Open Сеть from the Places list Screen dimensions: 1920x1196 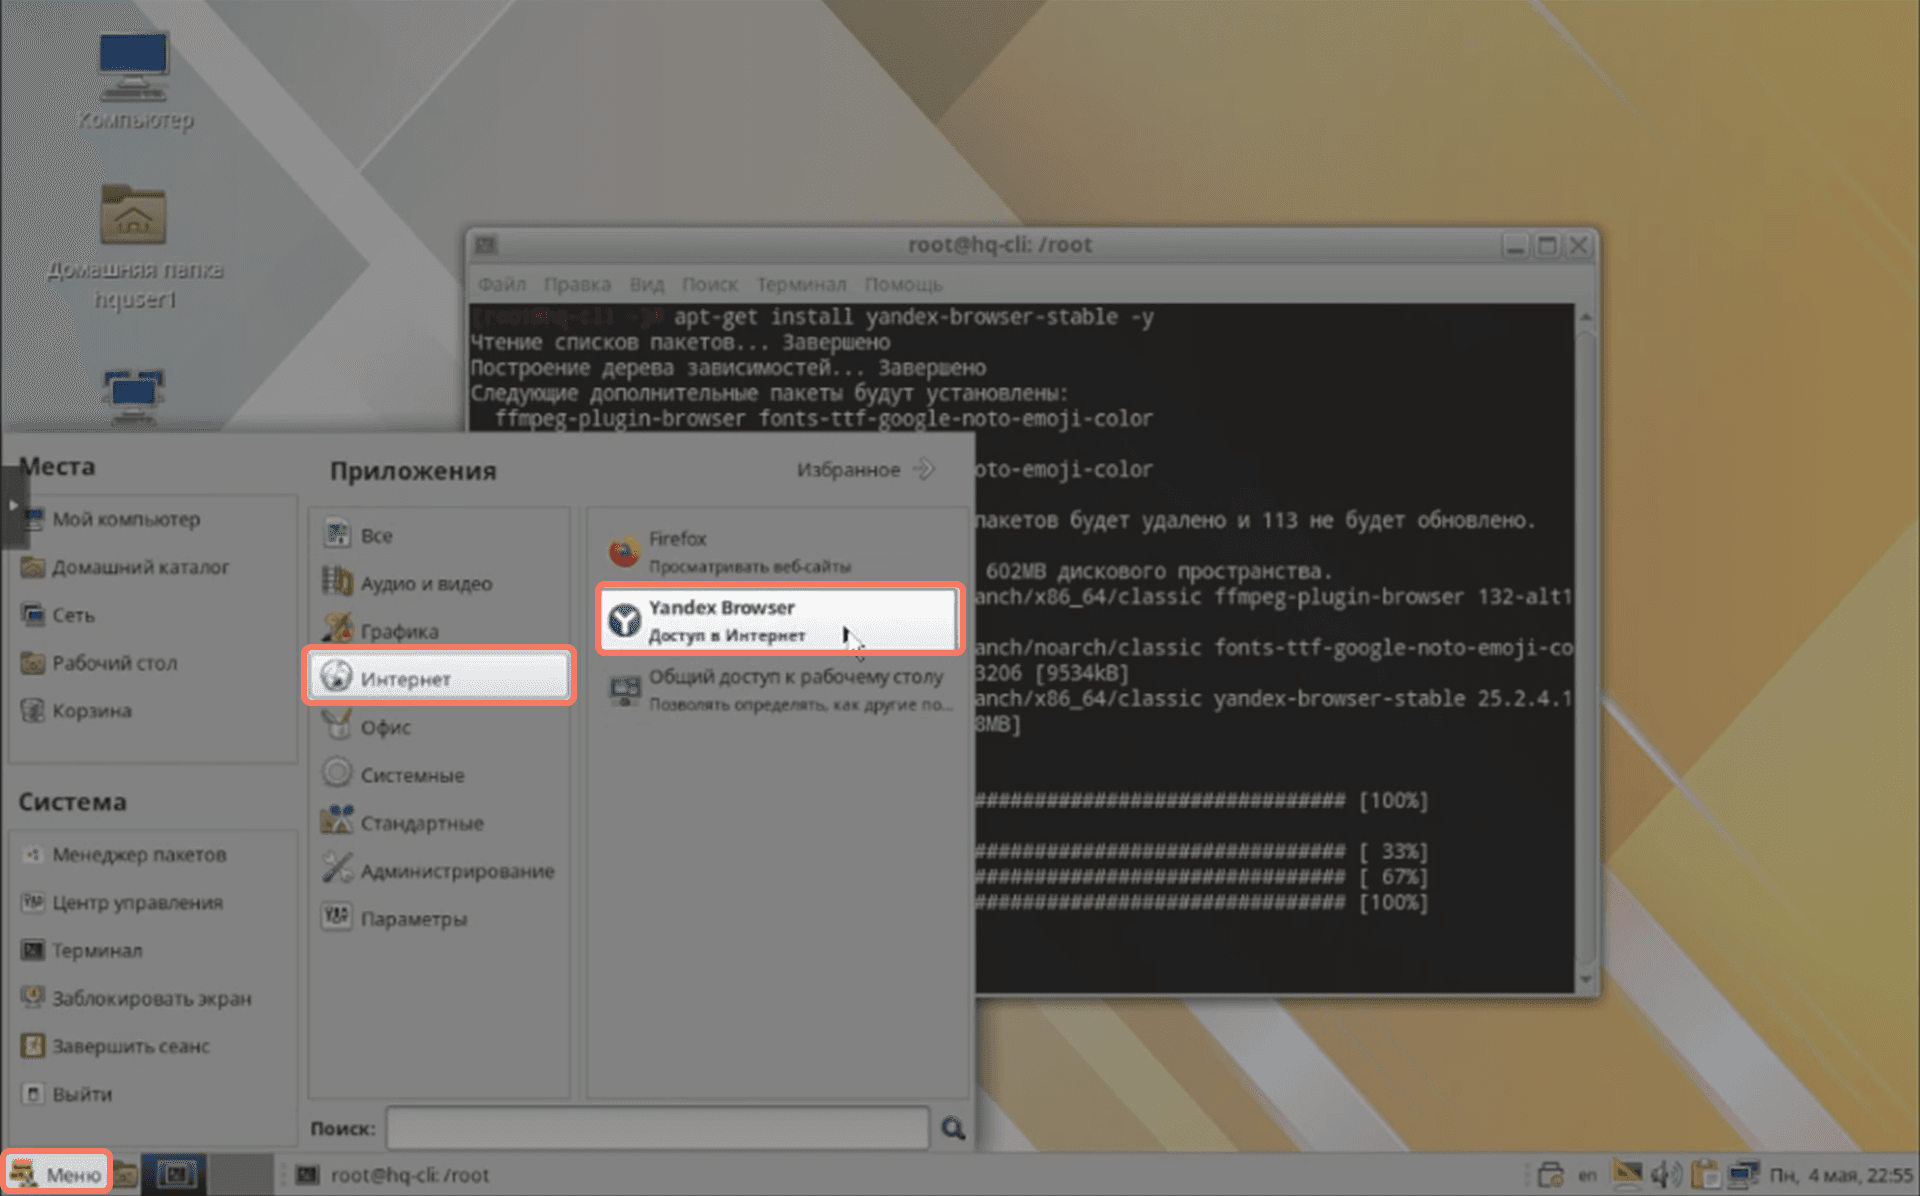(154, 615)
